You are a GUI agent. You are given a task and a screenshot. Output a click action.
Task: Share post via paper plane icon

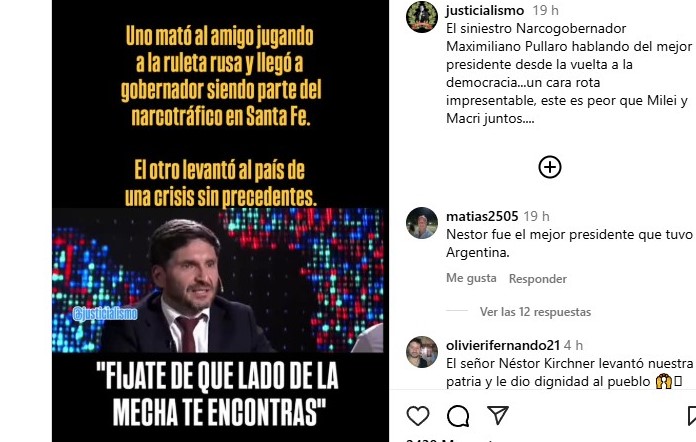coord(498,415)
